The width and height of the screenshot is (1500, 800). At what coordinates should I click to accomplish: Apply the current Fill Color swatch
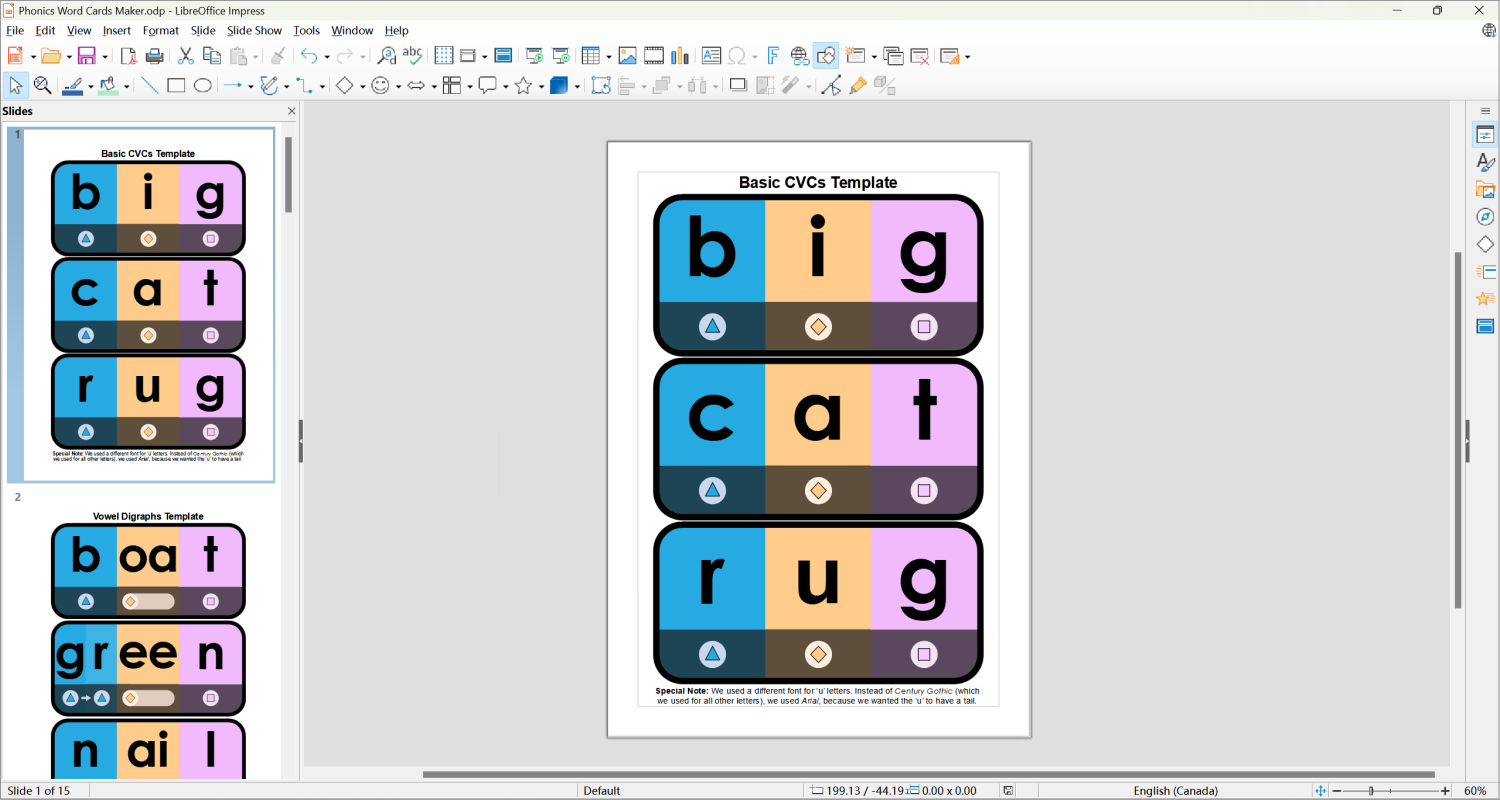coord(108,86)
